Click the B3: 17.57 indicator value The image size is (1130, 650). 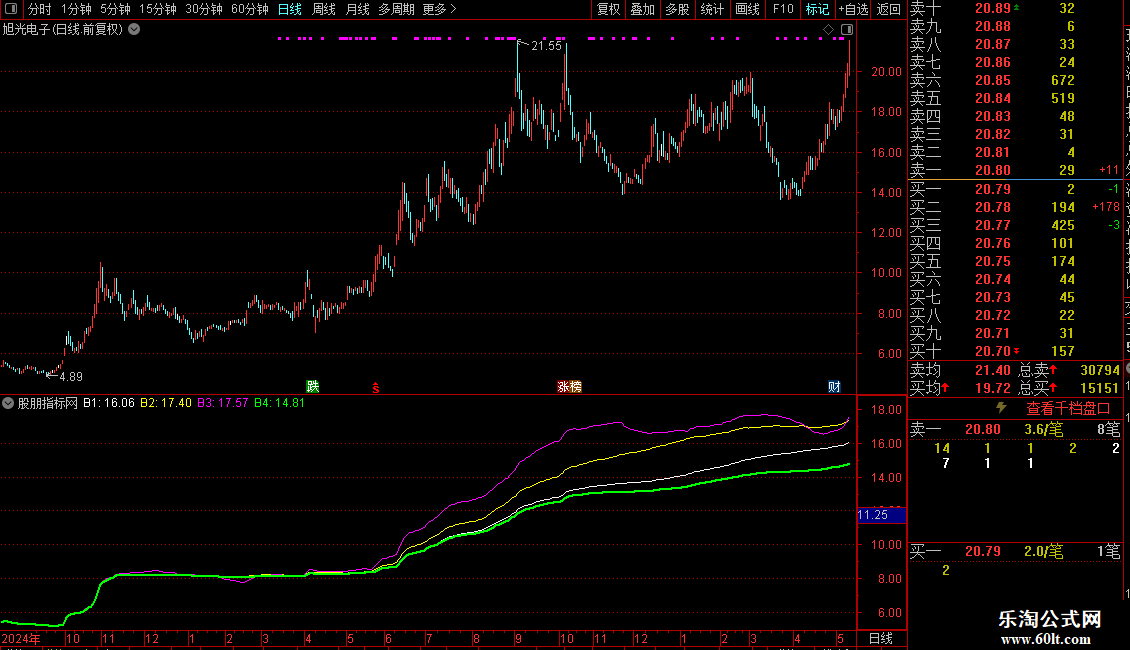(x=223, y=403)
